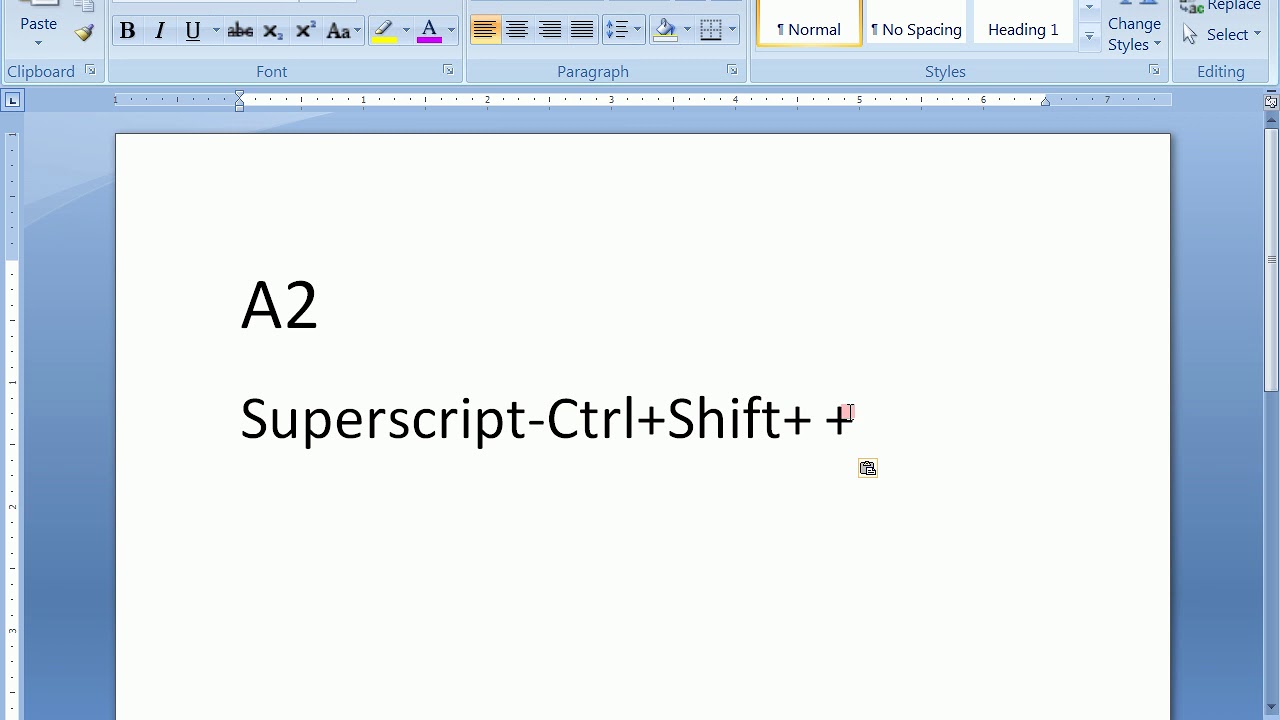The height and width of the screenshot is (720, 1280).
Task: Toggle Italic formatting
Action: (x=159, y=31)
